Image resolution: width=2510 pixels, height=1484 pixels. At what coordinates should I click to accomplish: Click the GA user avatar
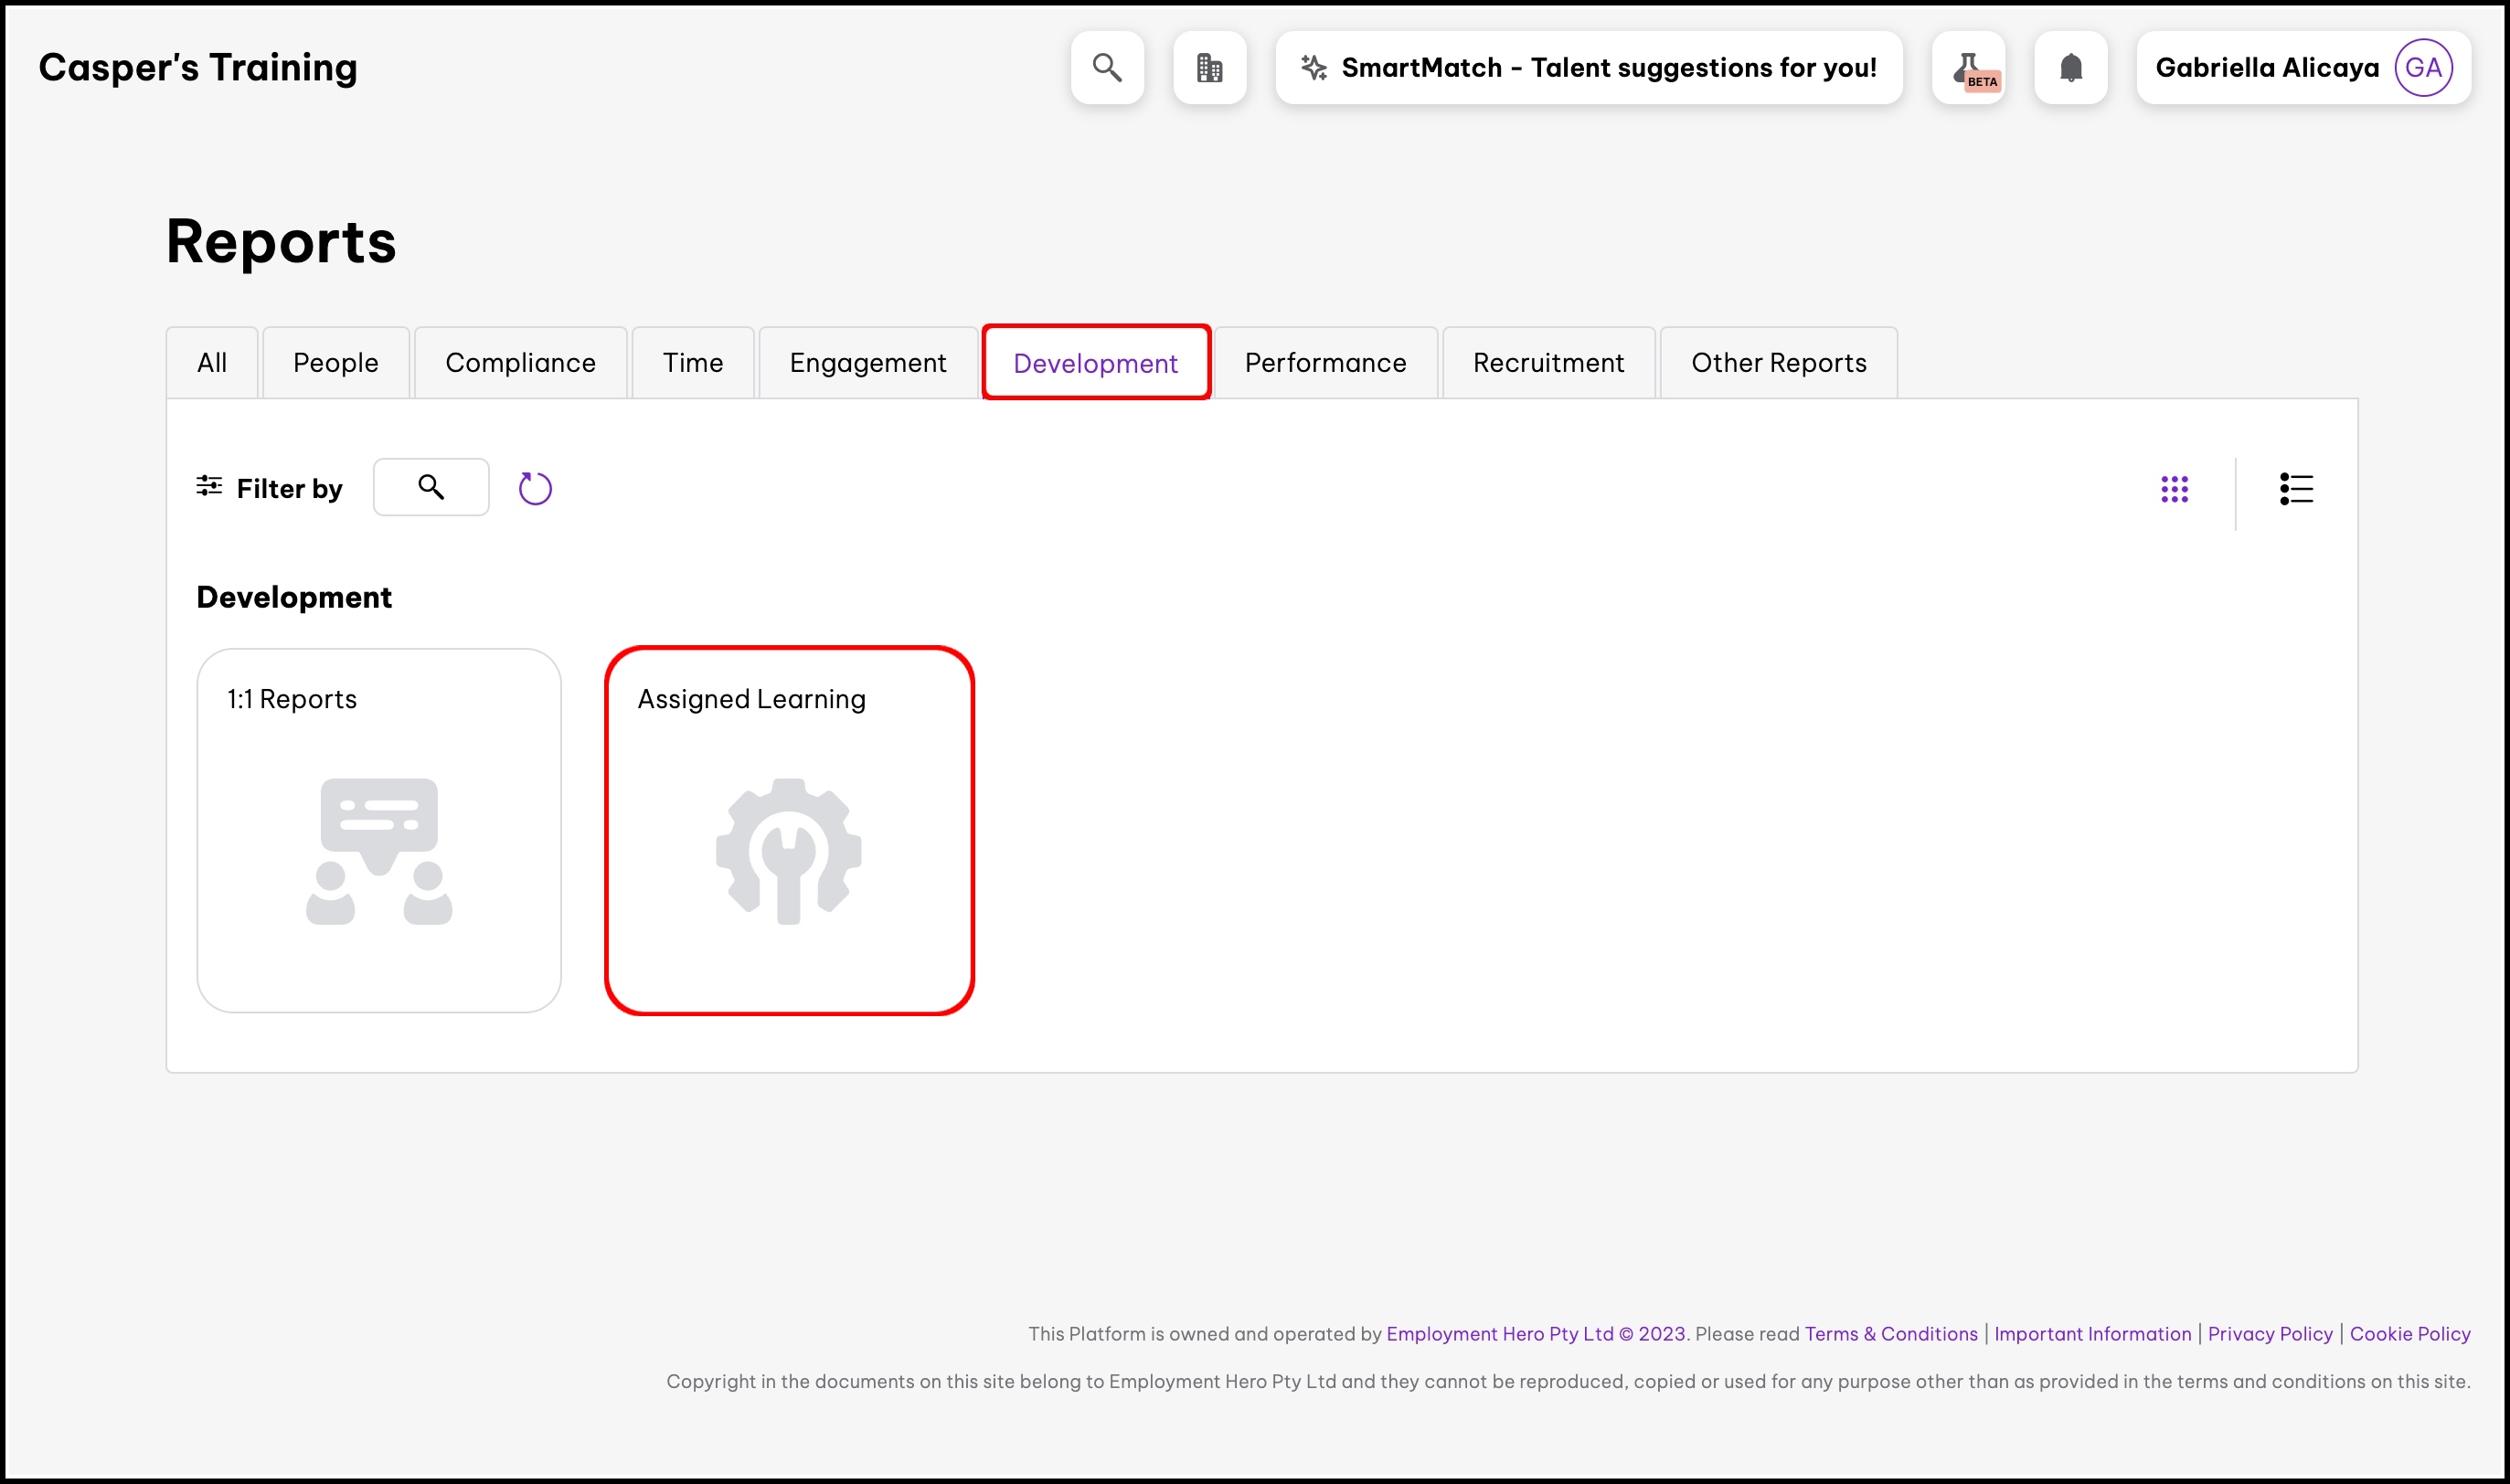(2423, 68)
